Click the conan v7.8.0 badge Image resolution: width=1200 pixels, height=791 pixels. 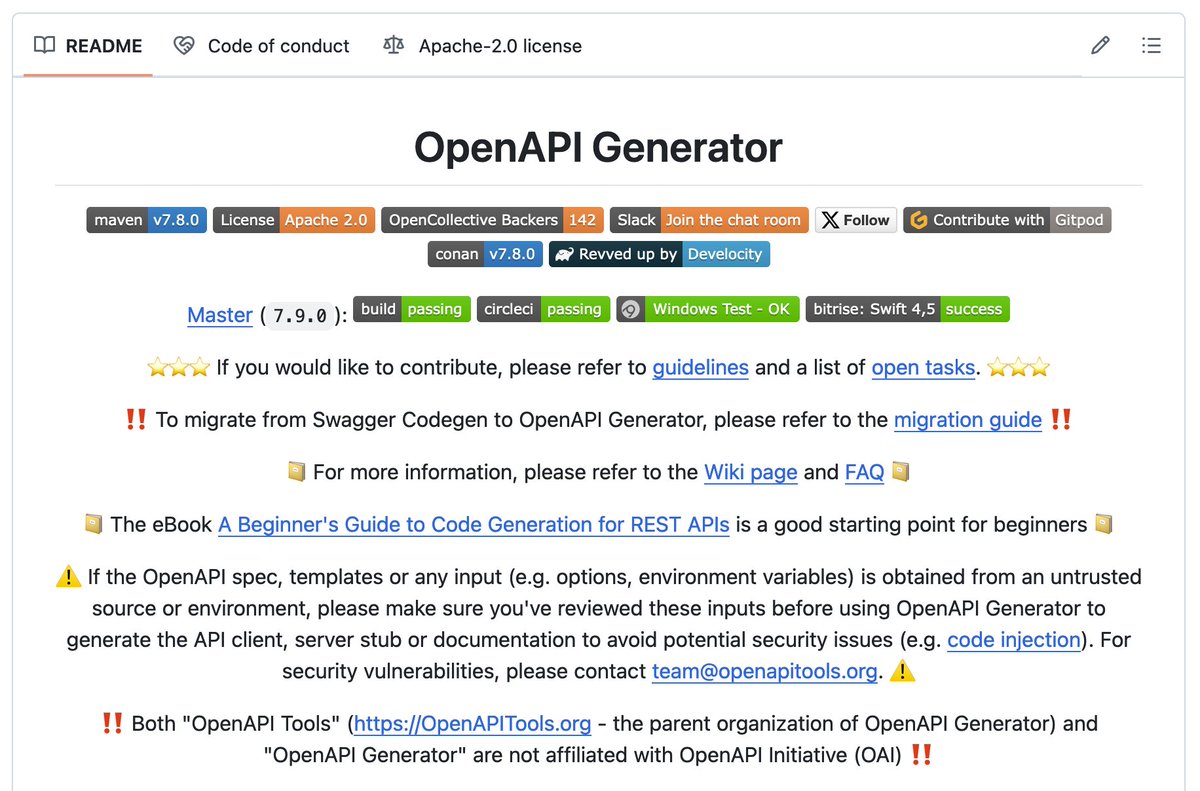(485, 254)
